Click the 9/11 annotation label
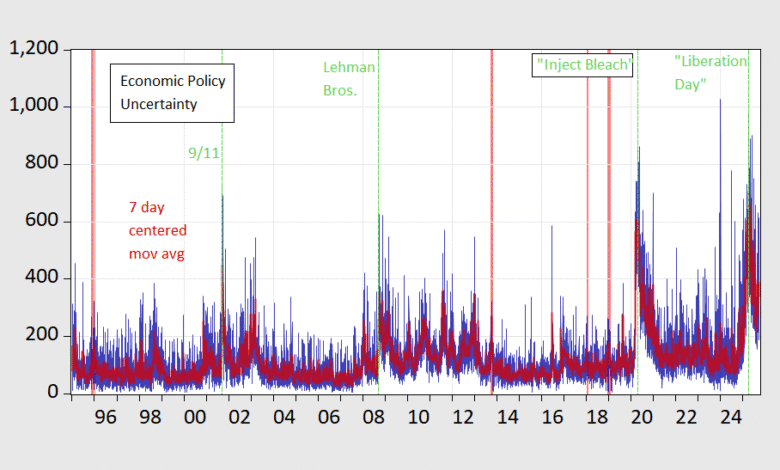Image resolution: width=780 pixels, height=470 pixels. (202, 153)
